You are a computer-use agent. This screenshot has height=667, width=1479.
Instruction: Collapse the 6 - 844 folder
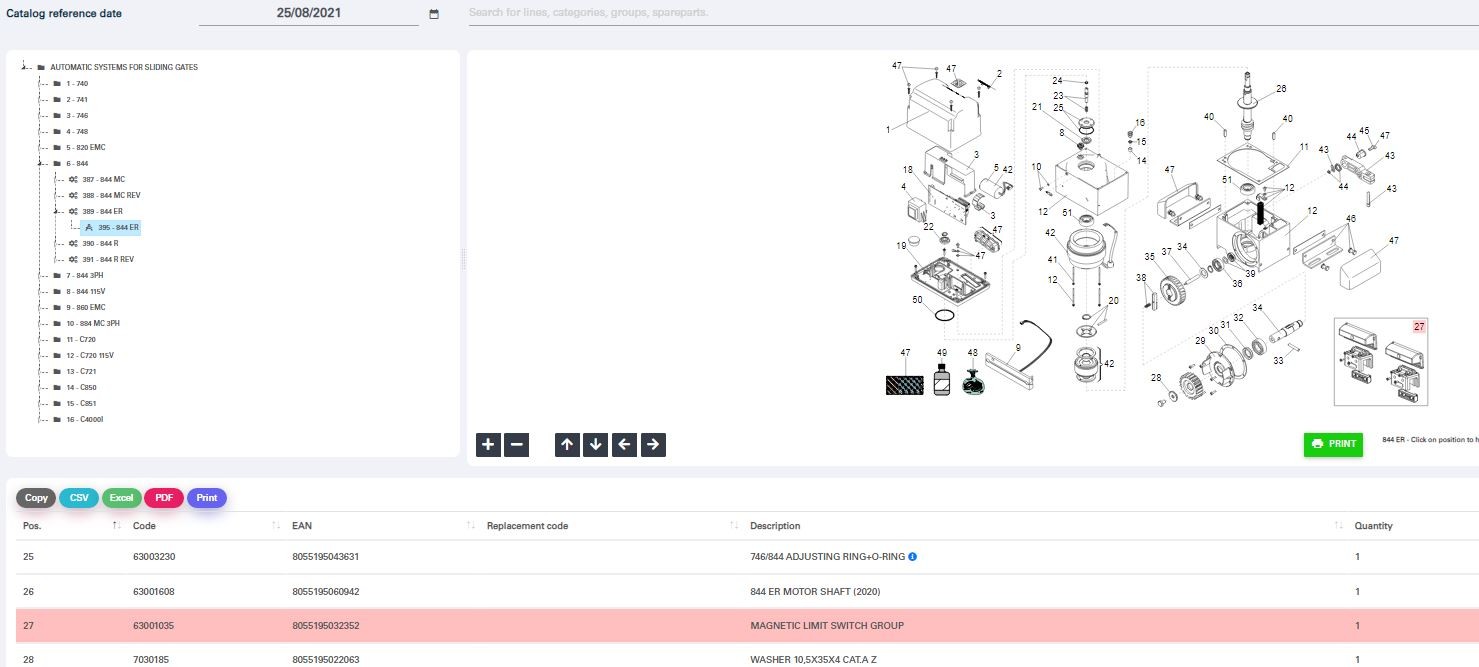click(41, 163)
